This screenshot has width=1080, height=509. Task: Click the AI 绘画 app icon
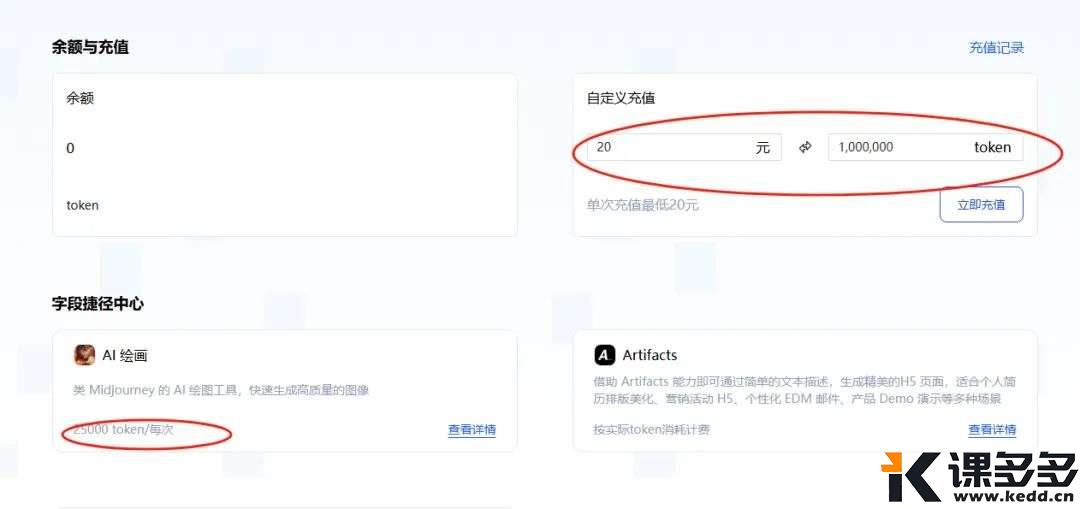pyautogui.click(x=84, y=355)
